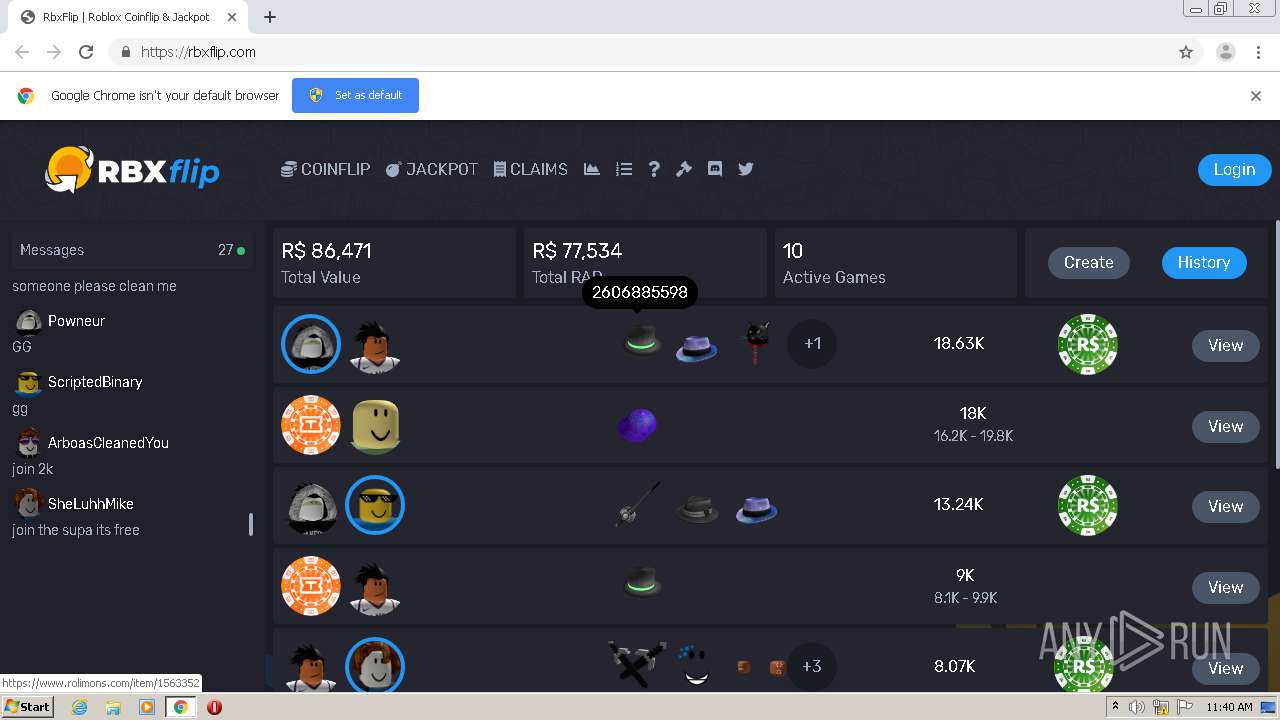Open Internet Explorer from taskbar
1280x720 pixels.
click(x=79, y=707)
